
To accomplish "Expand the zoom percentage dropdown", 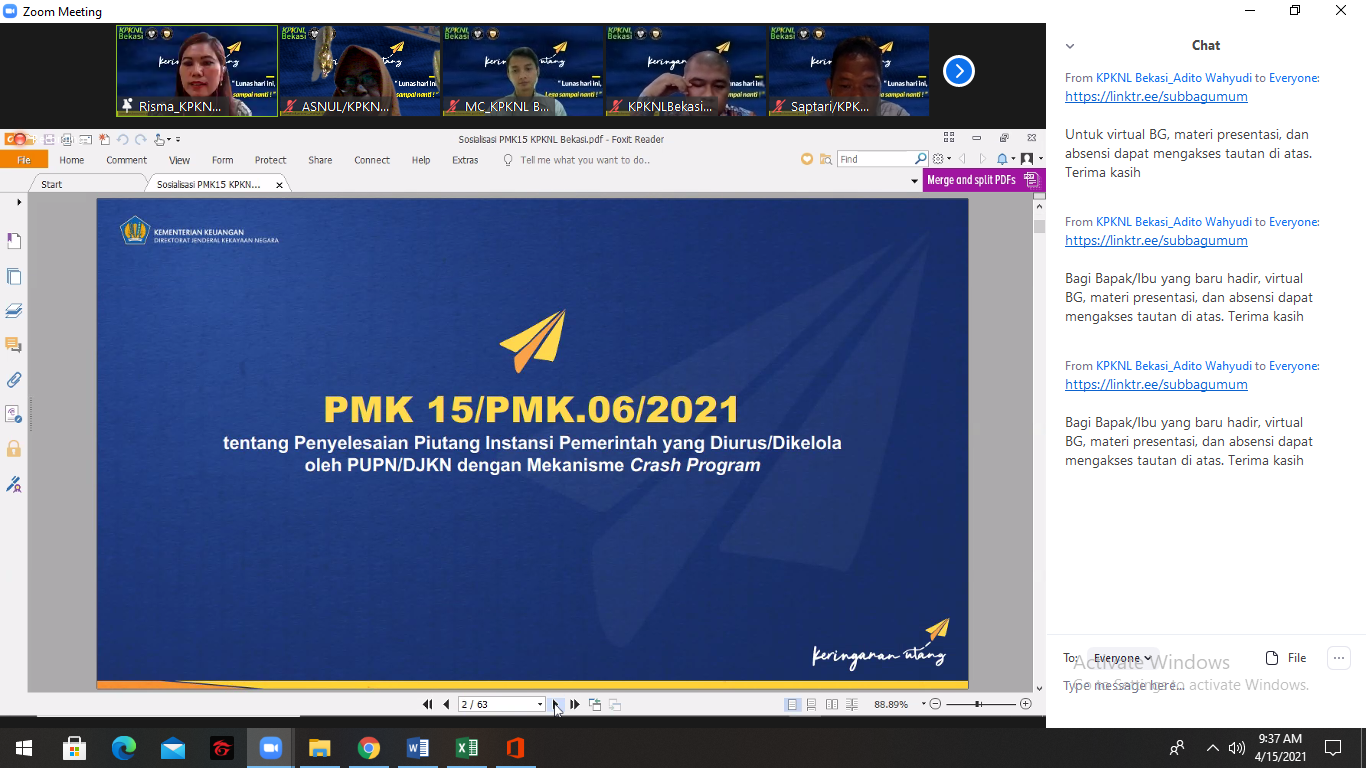I will click(x=923, y=705).
